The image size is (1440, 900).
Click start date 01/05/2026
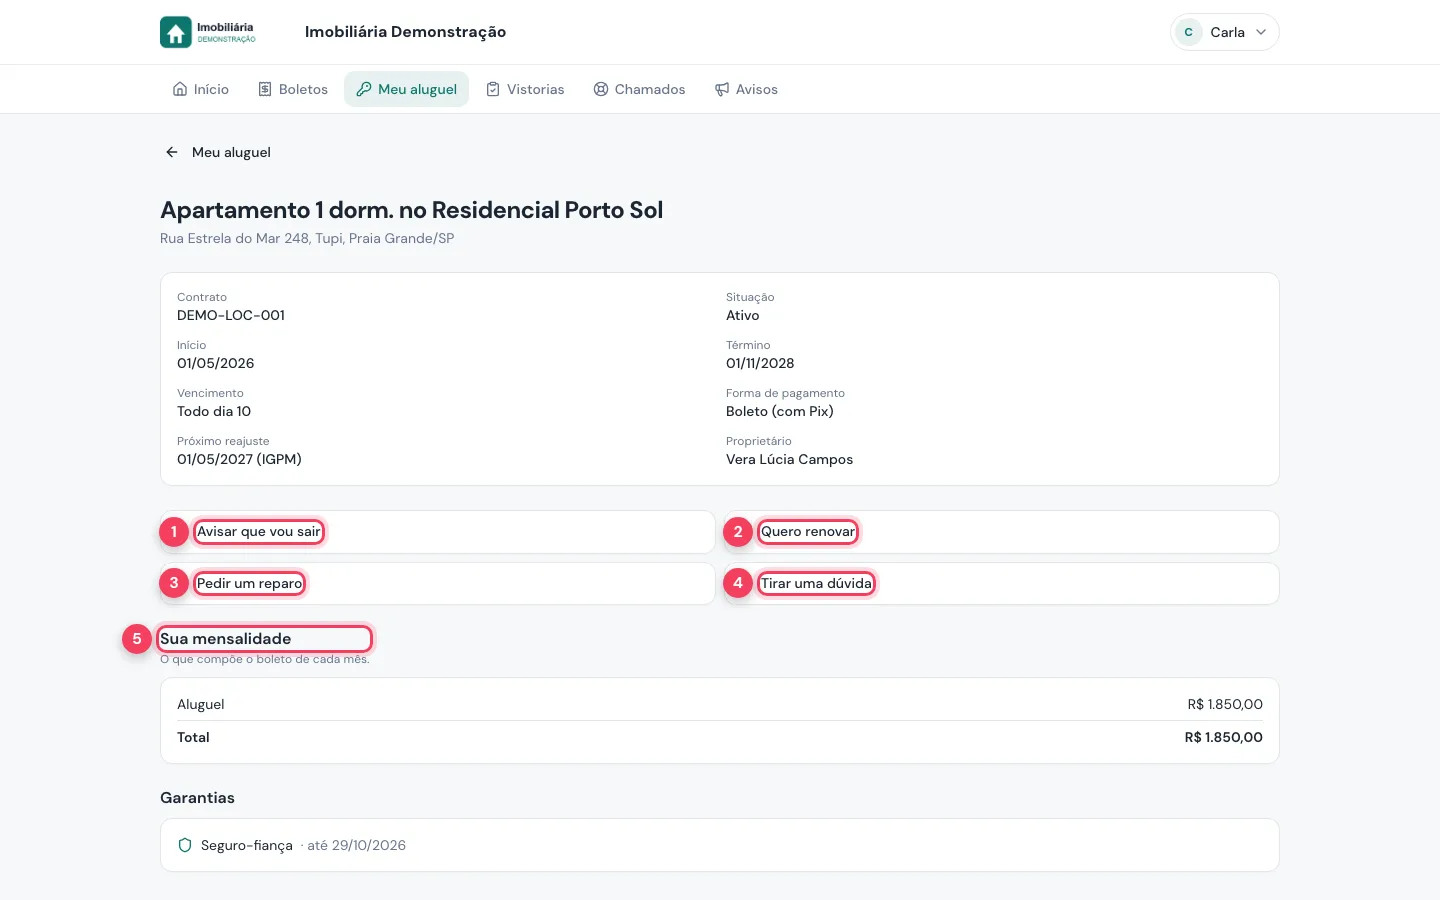click(x=216, y=363)
